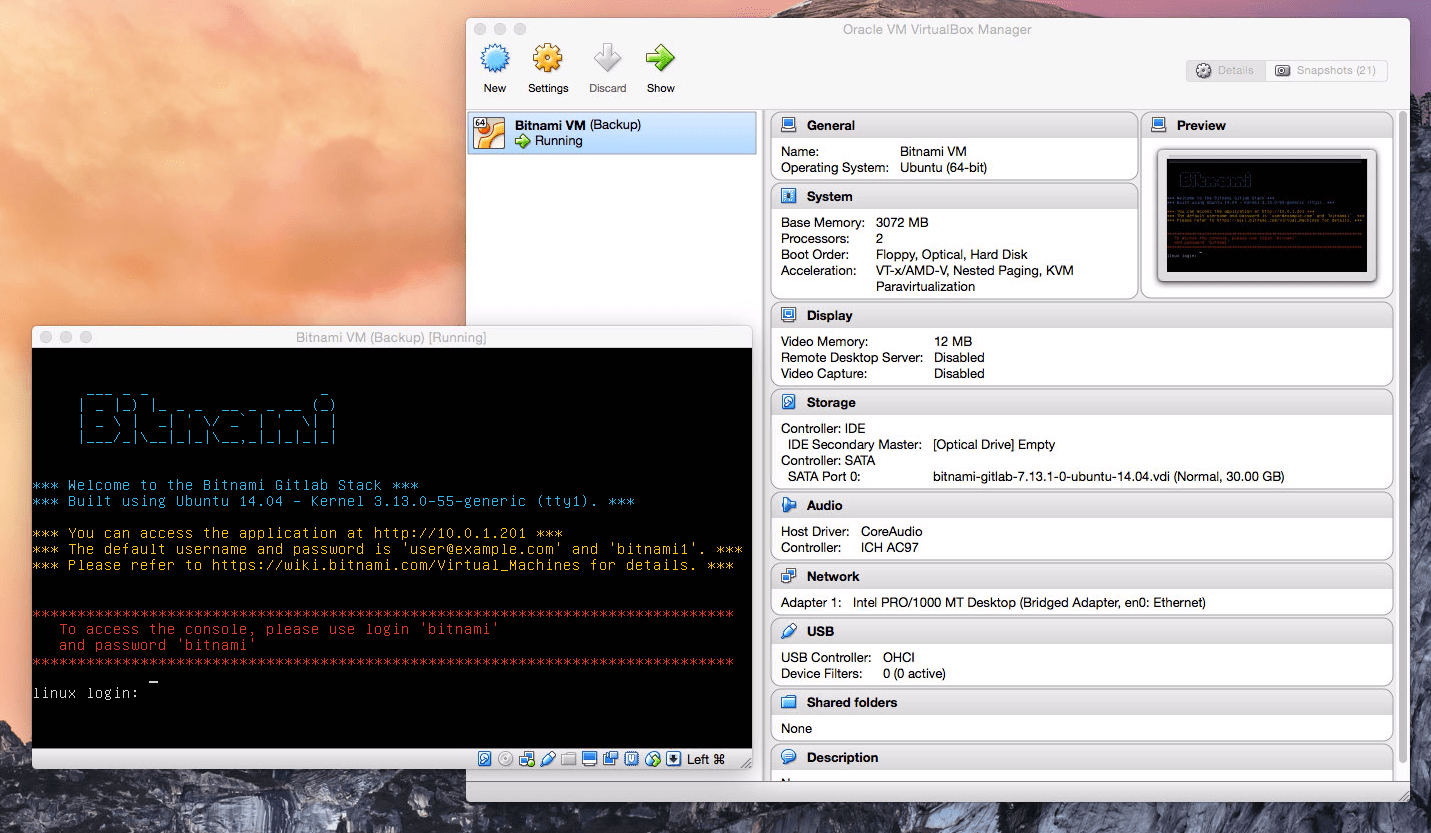Click the hard disk activity status icon
The image size is (1431, 833).
(x=485, y=759)
